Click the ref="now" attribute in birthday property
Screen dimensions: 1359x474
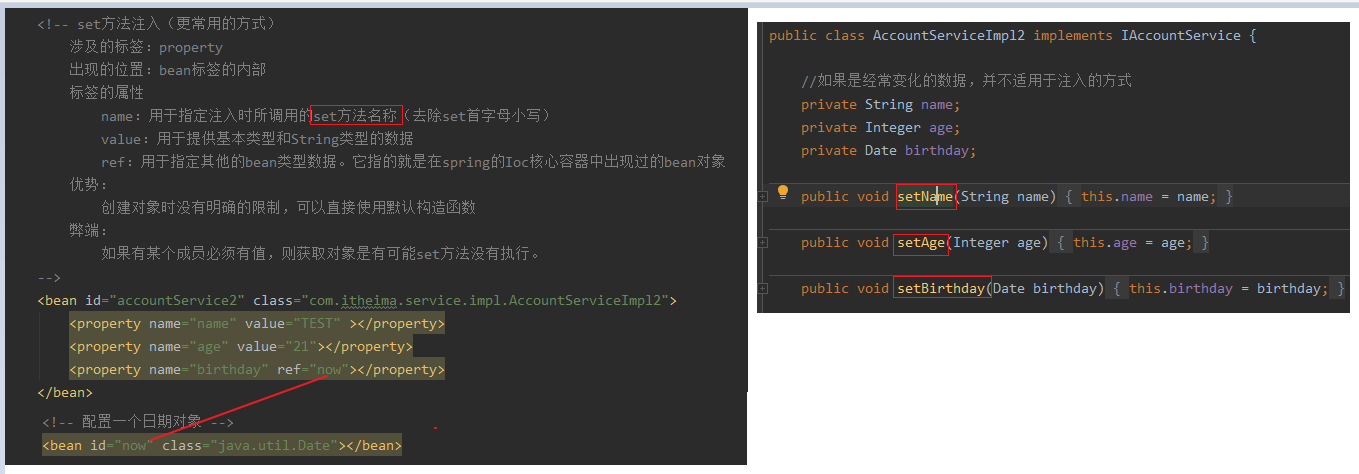[x=313, y=370]
